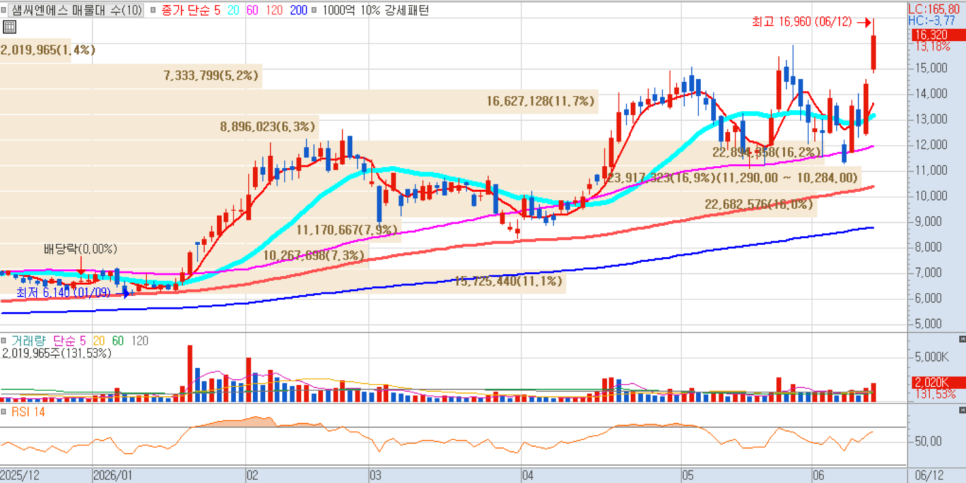Click the square marker before RSI 14

click(5, 412)
